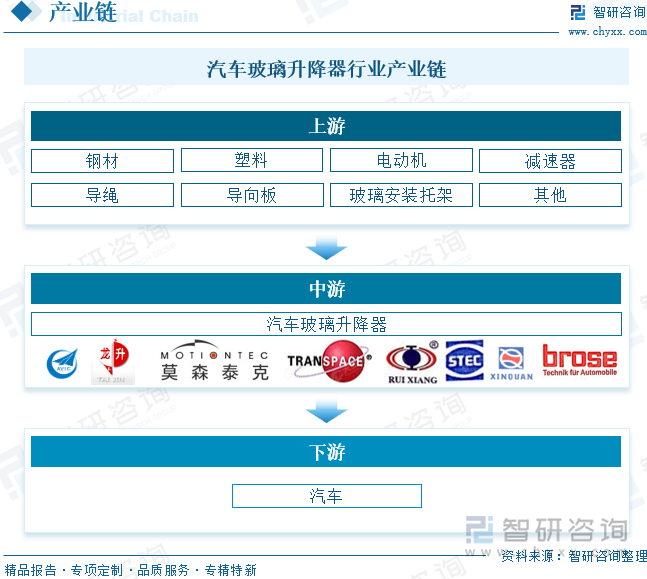
Task: Click the 上游 header bar
Action: pos(326,126)
